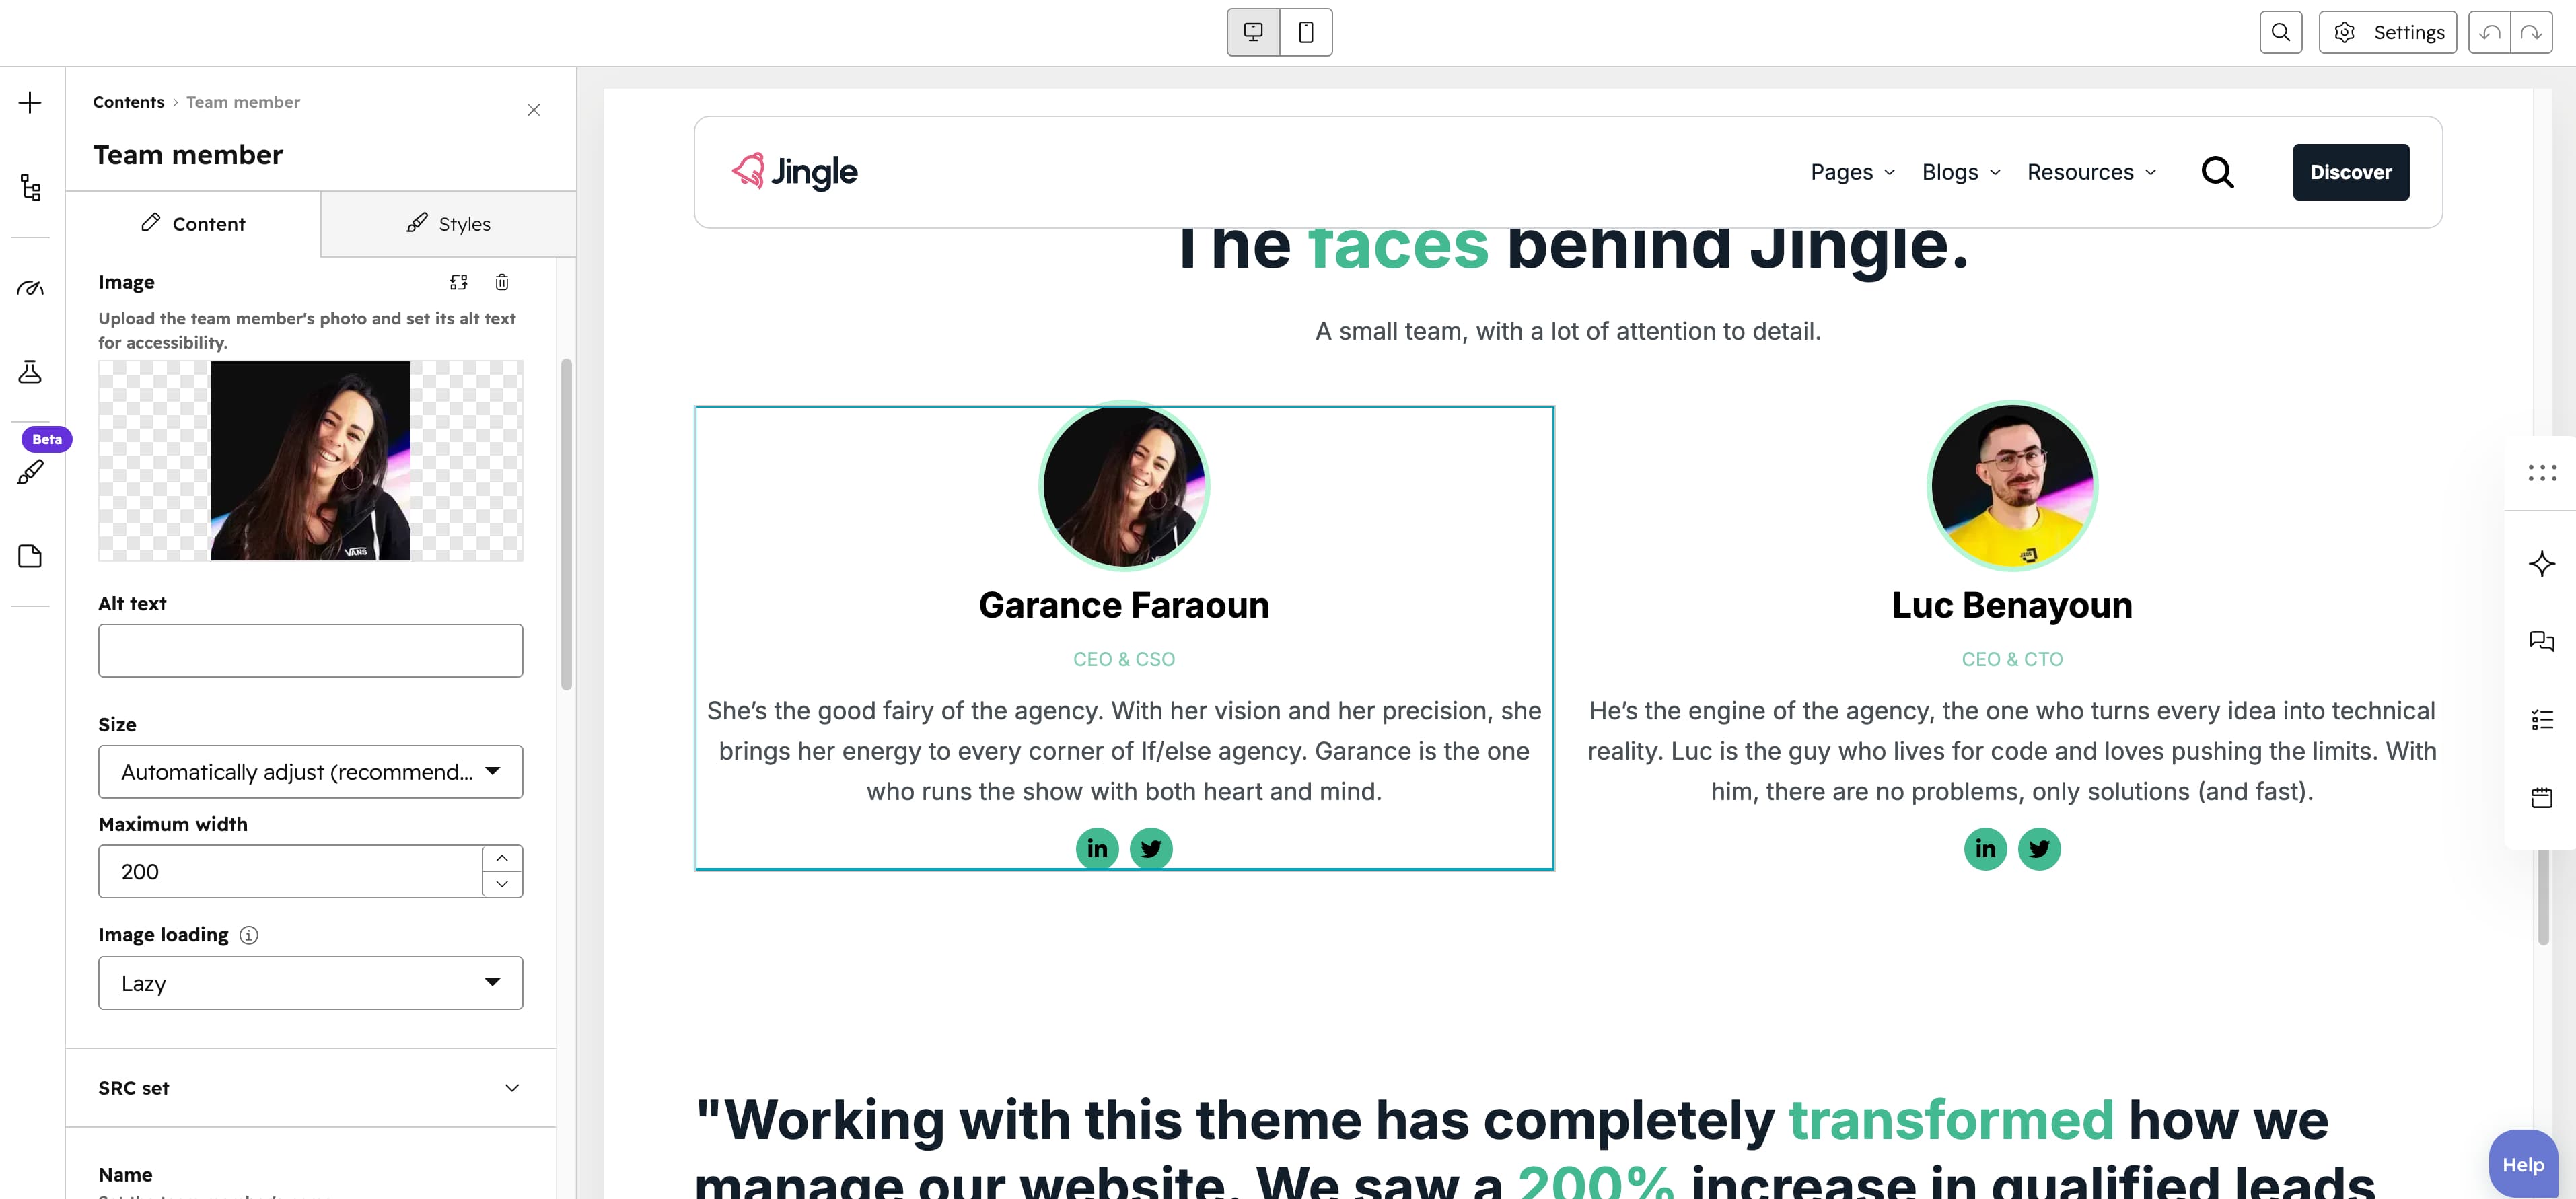The height and width of the screenshot is (1199, 2576).
Task: Open the Pages menu in site header
Action: (x=1852, y=172)
